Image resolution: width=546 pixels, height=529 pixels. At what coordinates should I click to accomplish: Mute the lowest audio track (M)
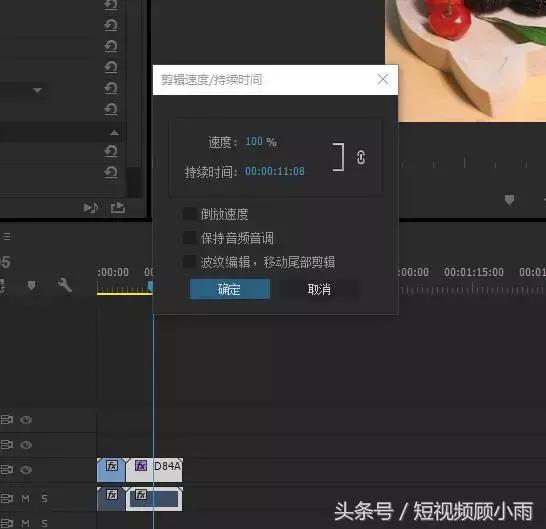pos(25,523)
